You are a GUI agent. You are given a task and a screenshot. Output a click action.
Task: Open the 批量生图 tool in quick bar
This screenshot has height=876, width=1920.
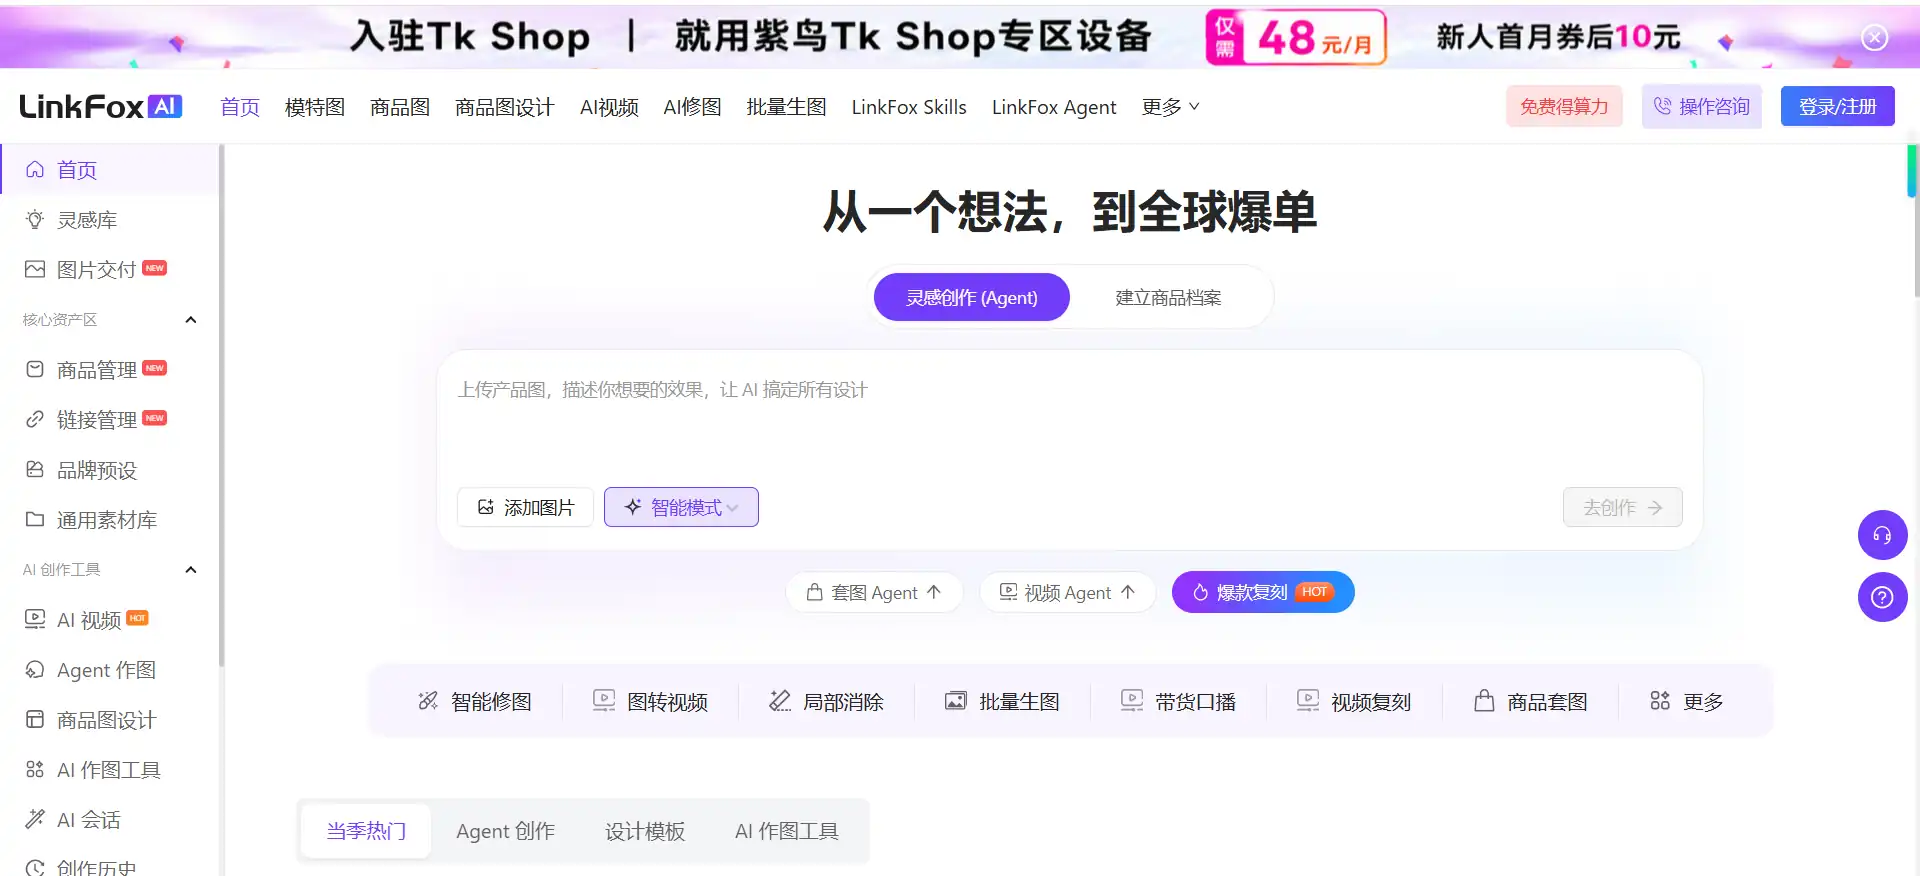point(1002,701)
